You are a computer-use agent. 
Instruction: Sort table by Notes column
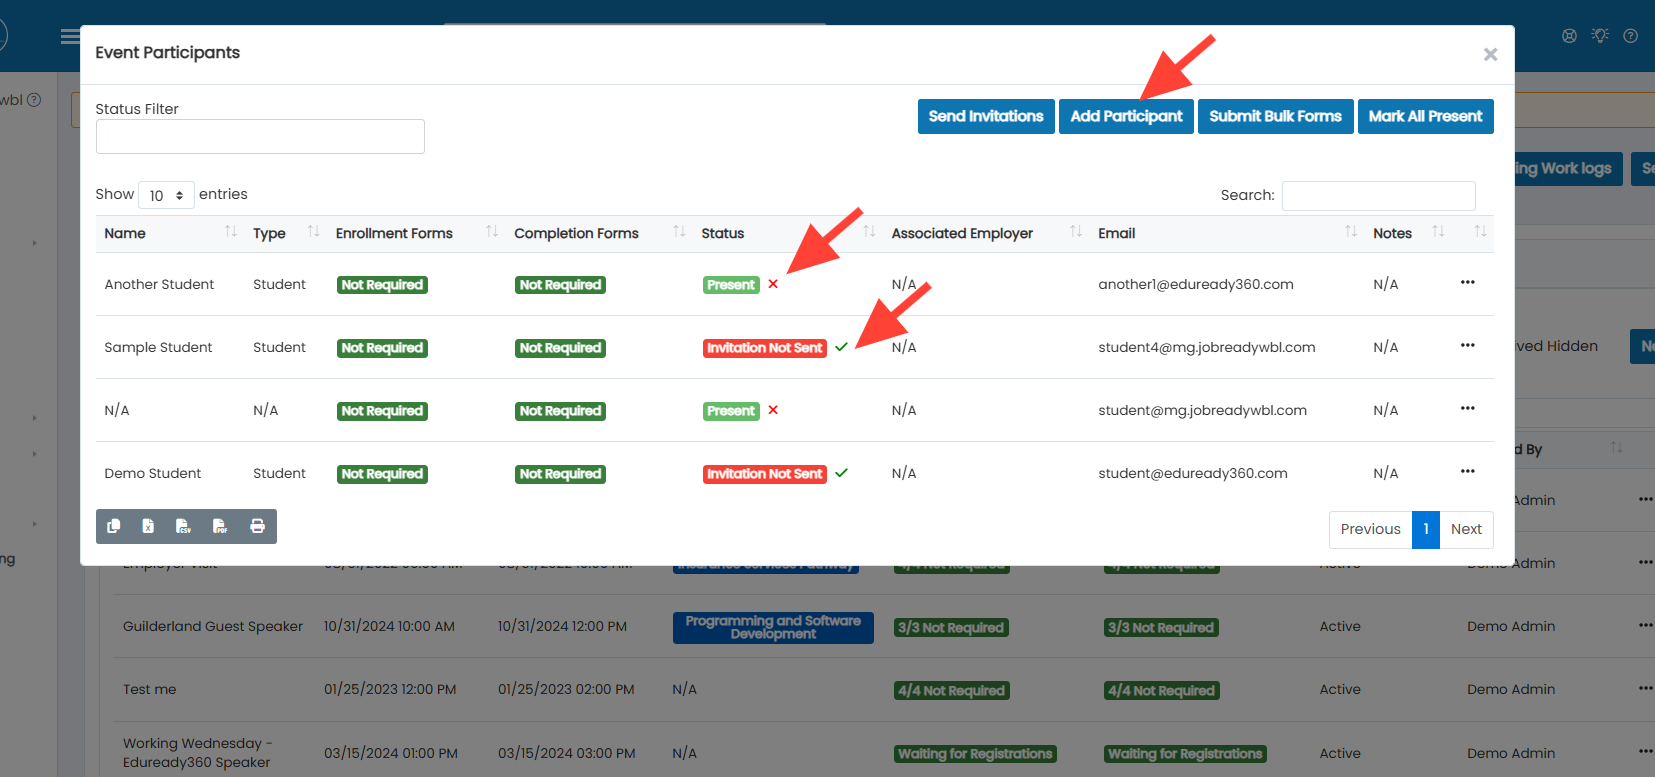pos(1408,233)
